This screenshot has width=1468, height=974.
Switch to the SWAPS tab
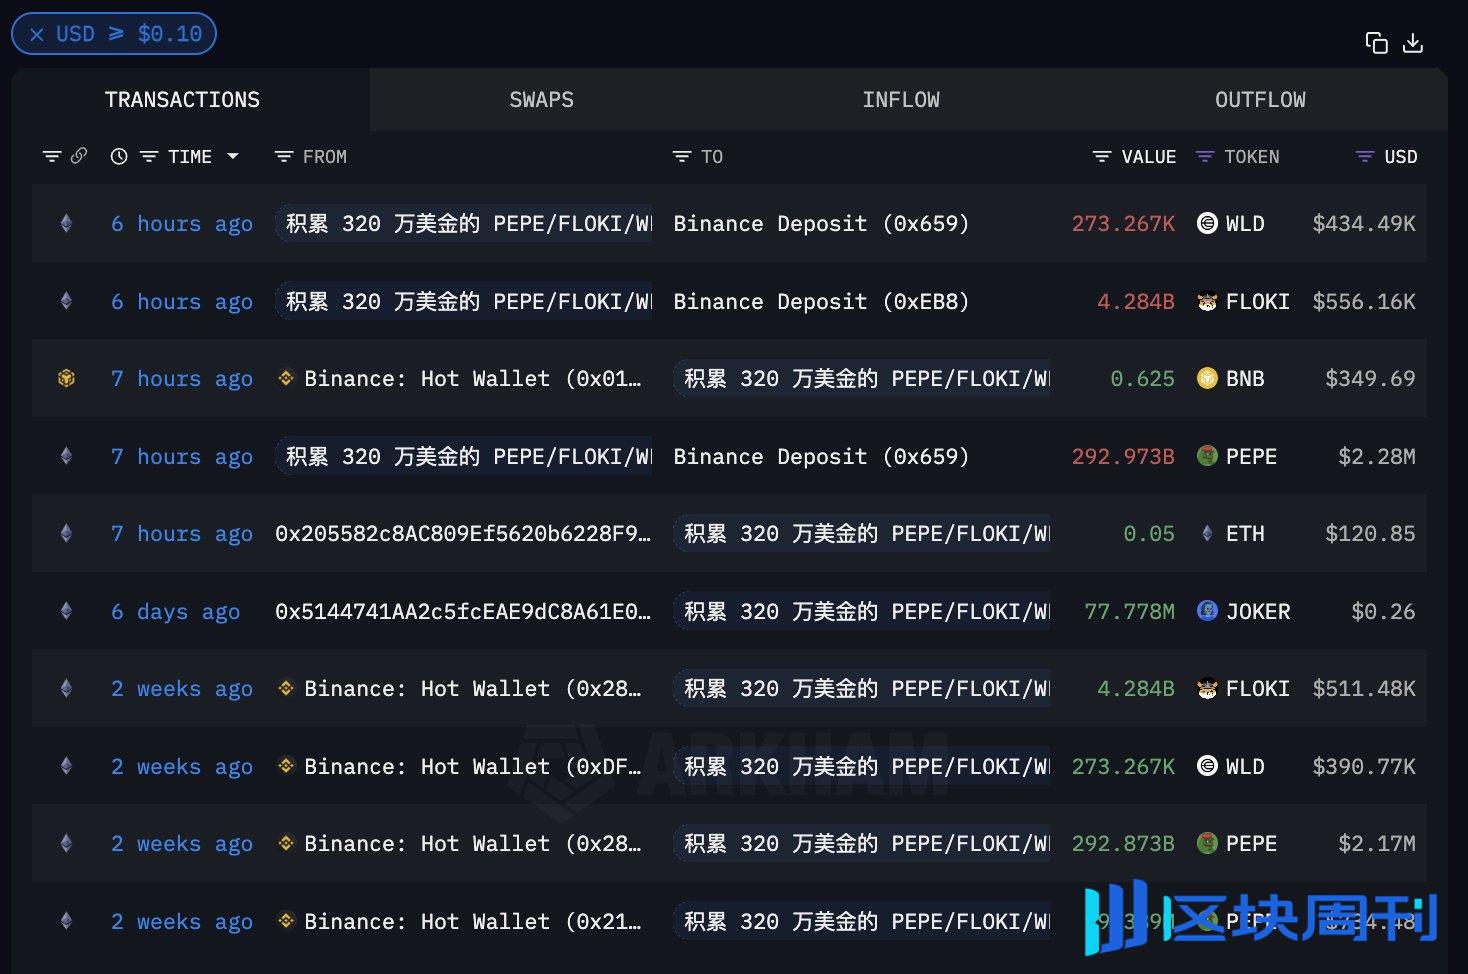541,100
